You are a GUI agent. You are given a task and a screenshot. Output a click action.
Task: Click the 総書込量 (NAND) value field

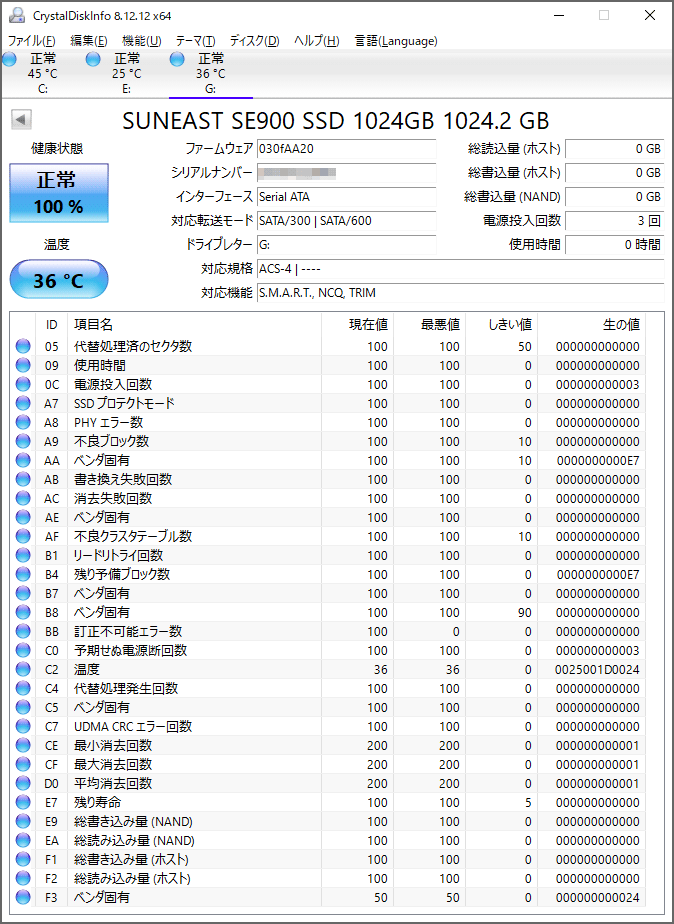pyautogui.click(x=614, y=197)
